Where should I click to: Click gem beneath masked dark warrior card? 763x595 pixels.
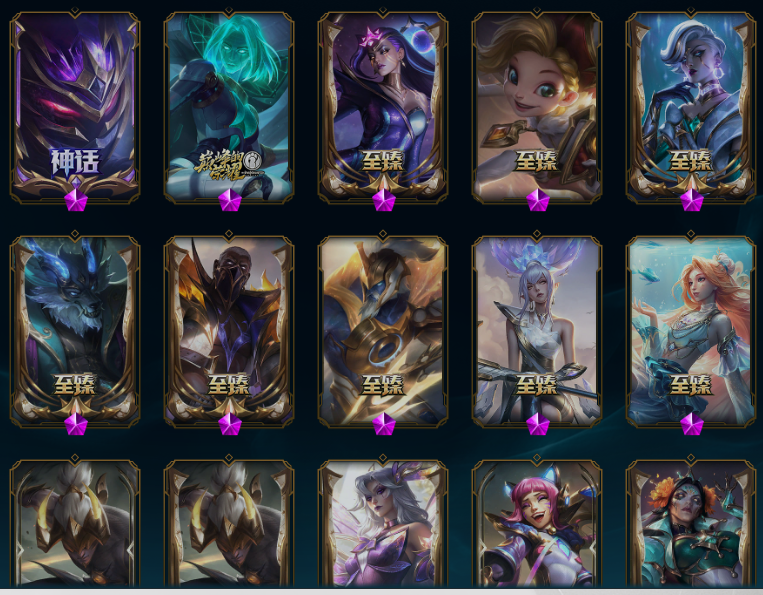[x=230, y=424]
